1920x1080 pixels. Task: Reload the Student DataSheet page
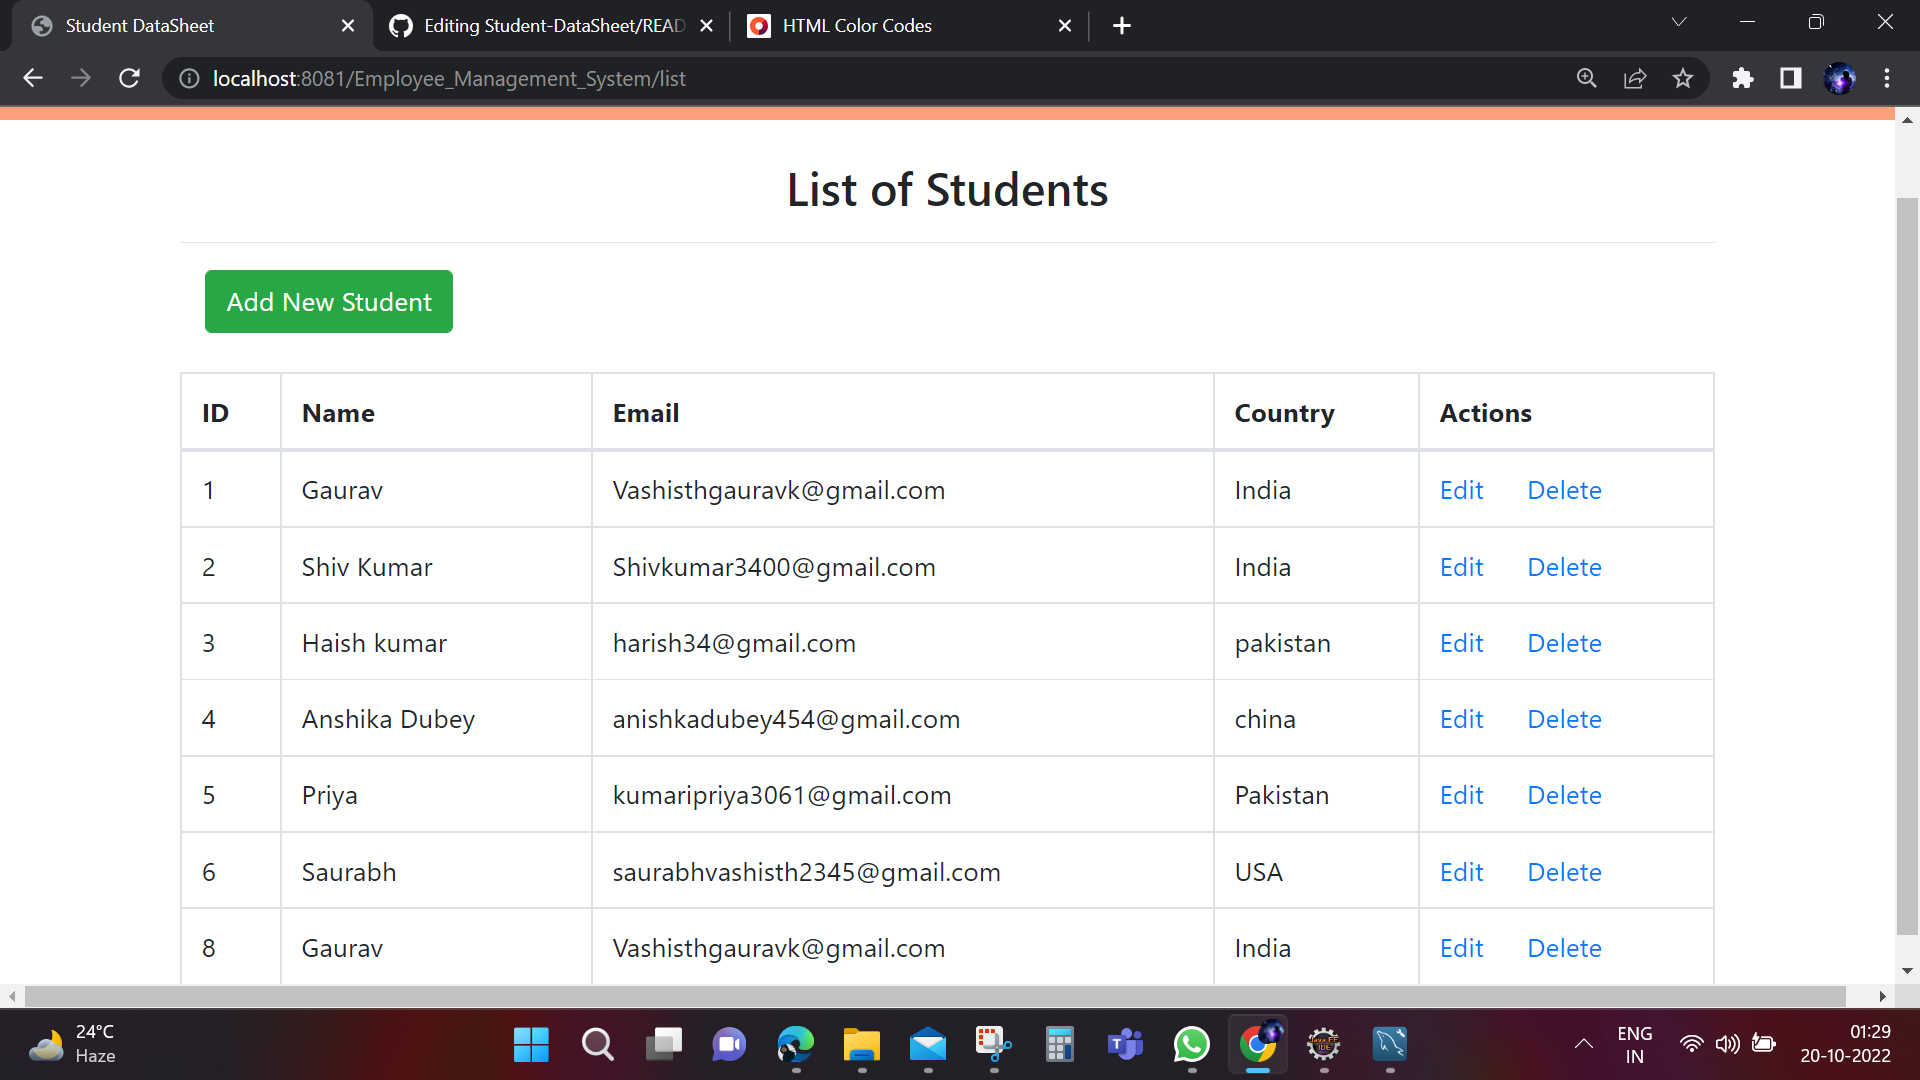click(x=129, y=78)
